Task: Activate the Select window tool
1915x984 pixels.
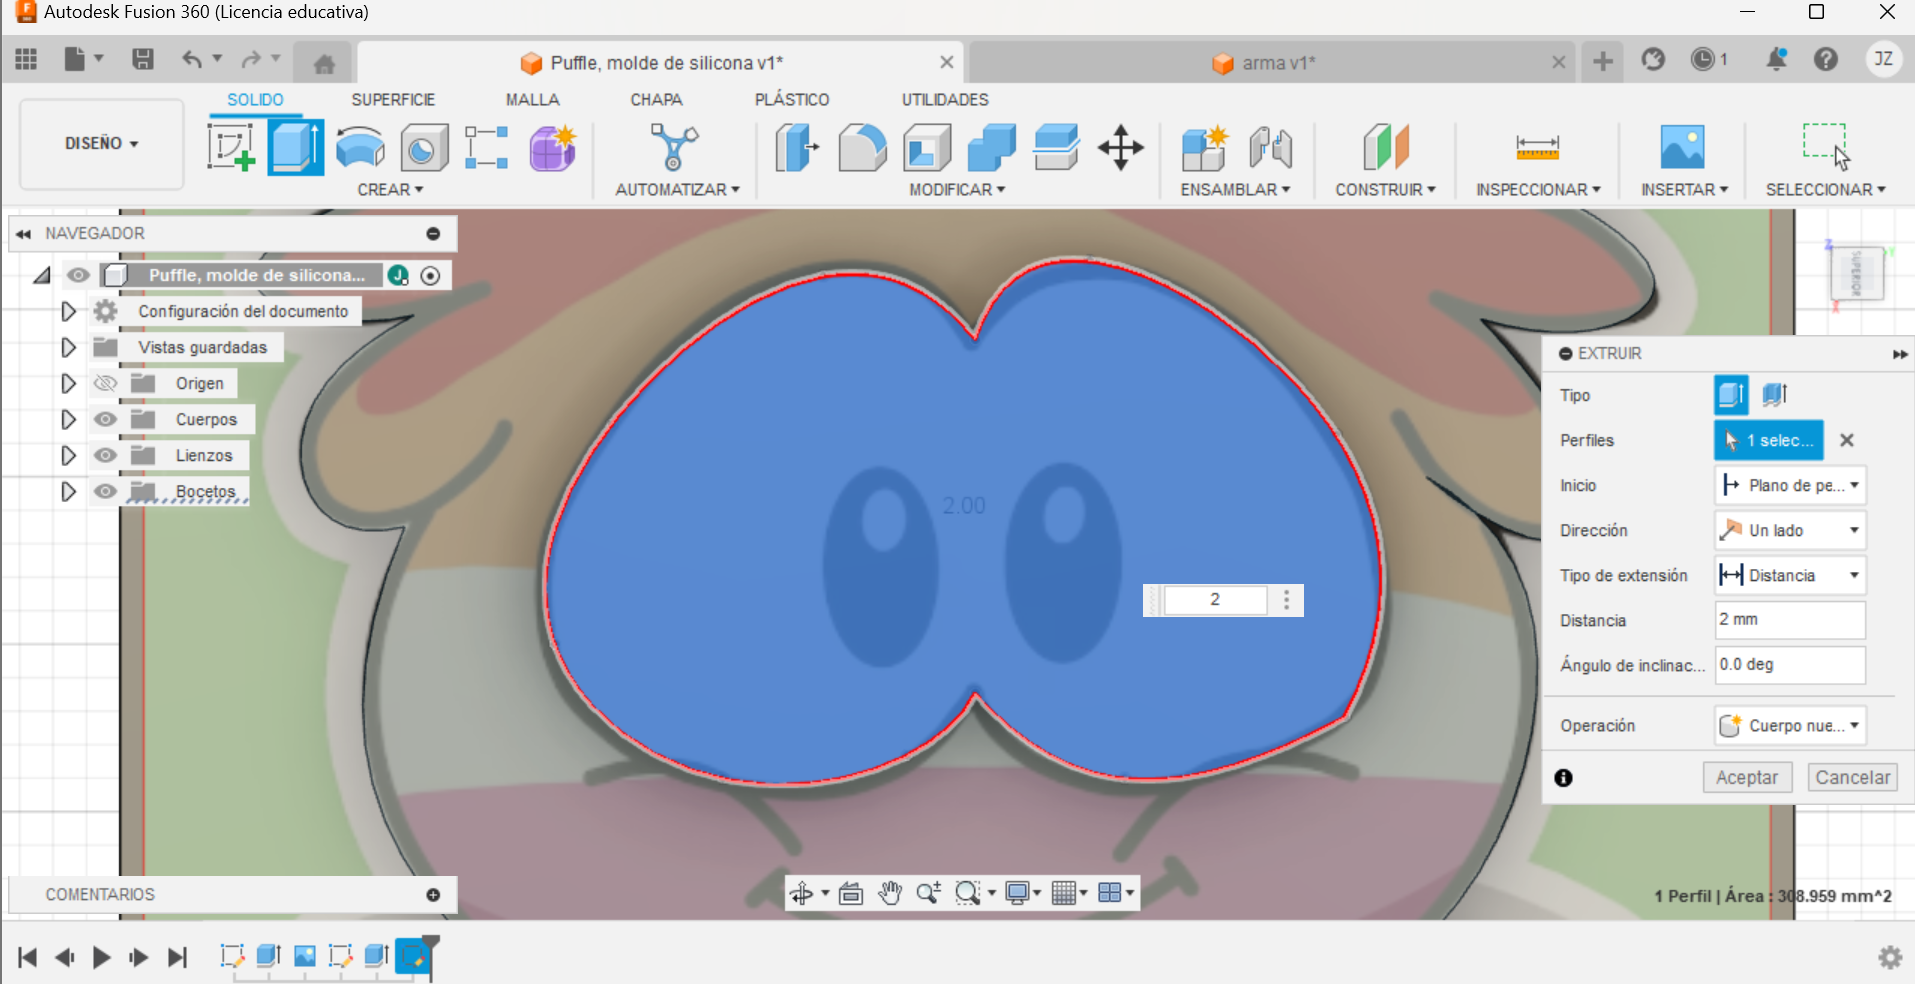Action: (1826, 147)
